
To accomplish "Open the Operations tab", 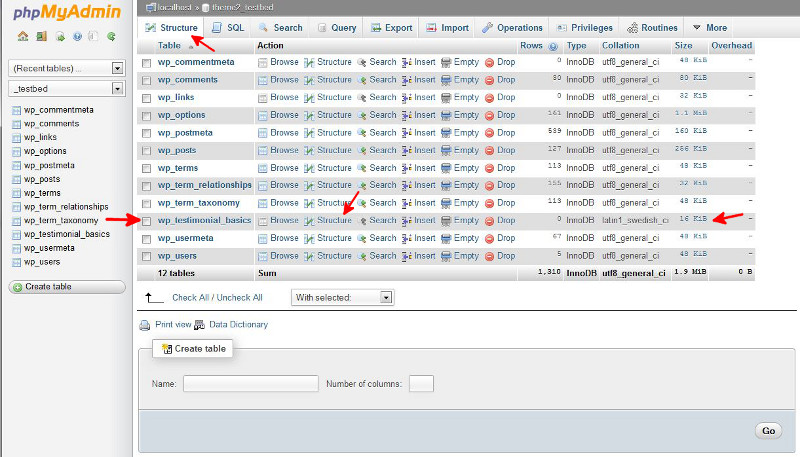I will pos(512,28).
